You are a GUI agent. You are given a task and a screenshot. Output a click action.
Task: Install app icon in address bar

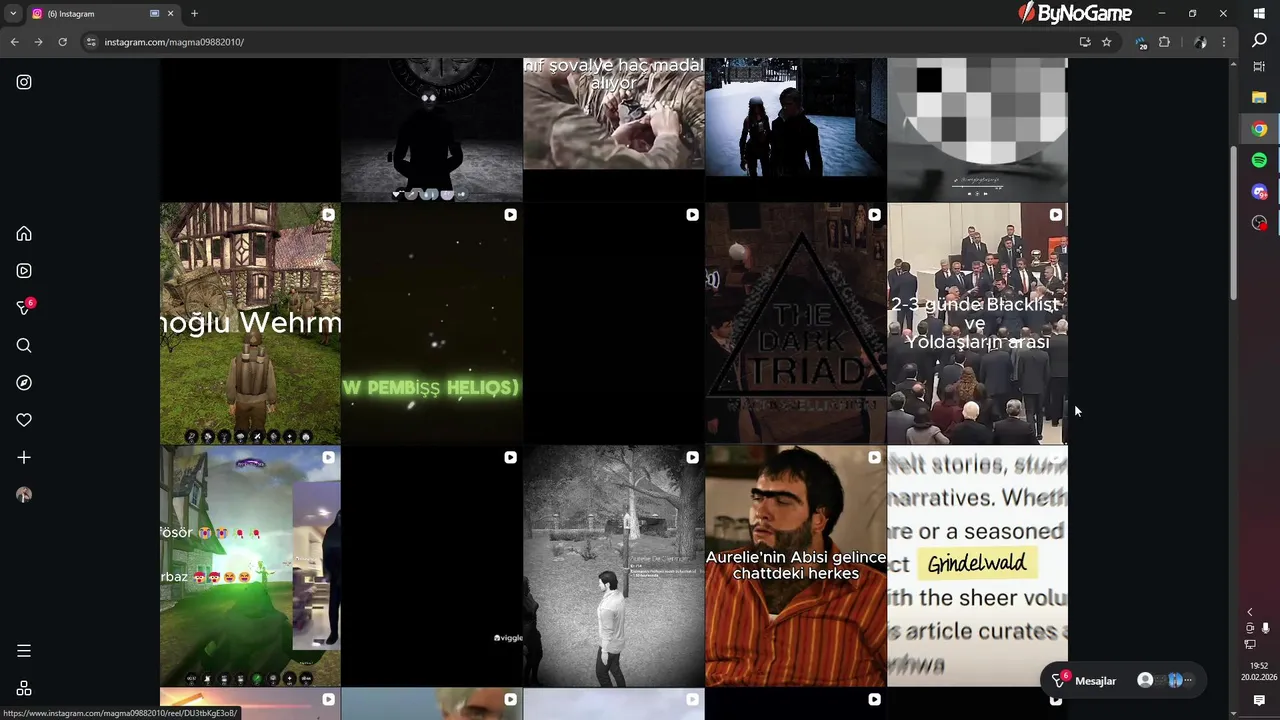click(x=1085, y=42)
